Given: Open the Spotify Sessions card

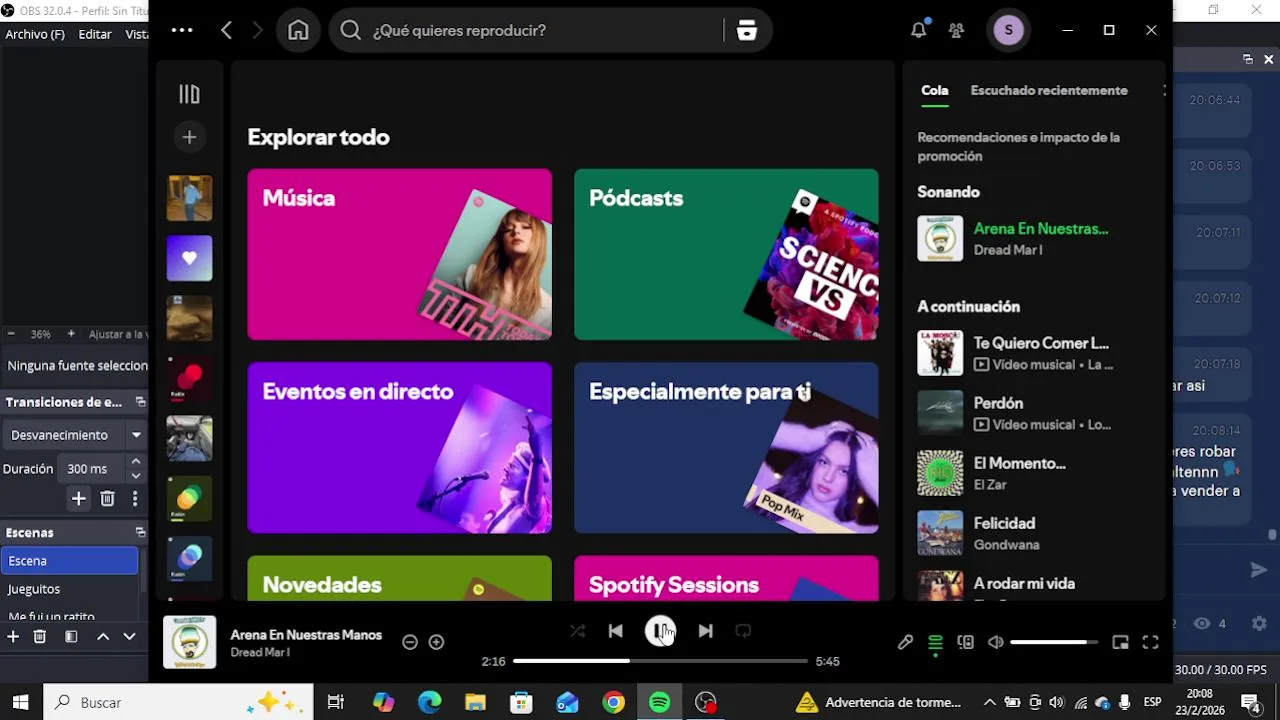Looking at the screenshot, I should tap(726, 578).
